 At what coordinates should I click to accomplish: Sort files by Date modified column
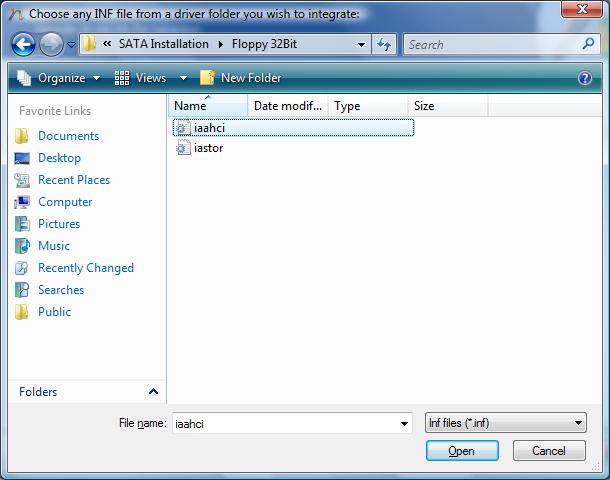[287, 105]
